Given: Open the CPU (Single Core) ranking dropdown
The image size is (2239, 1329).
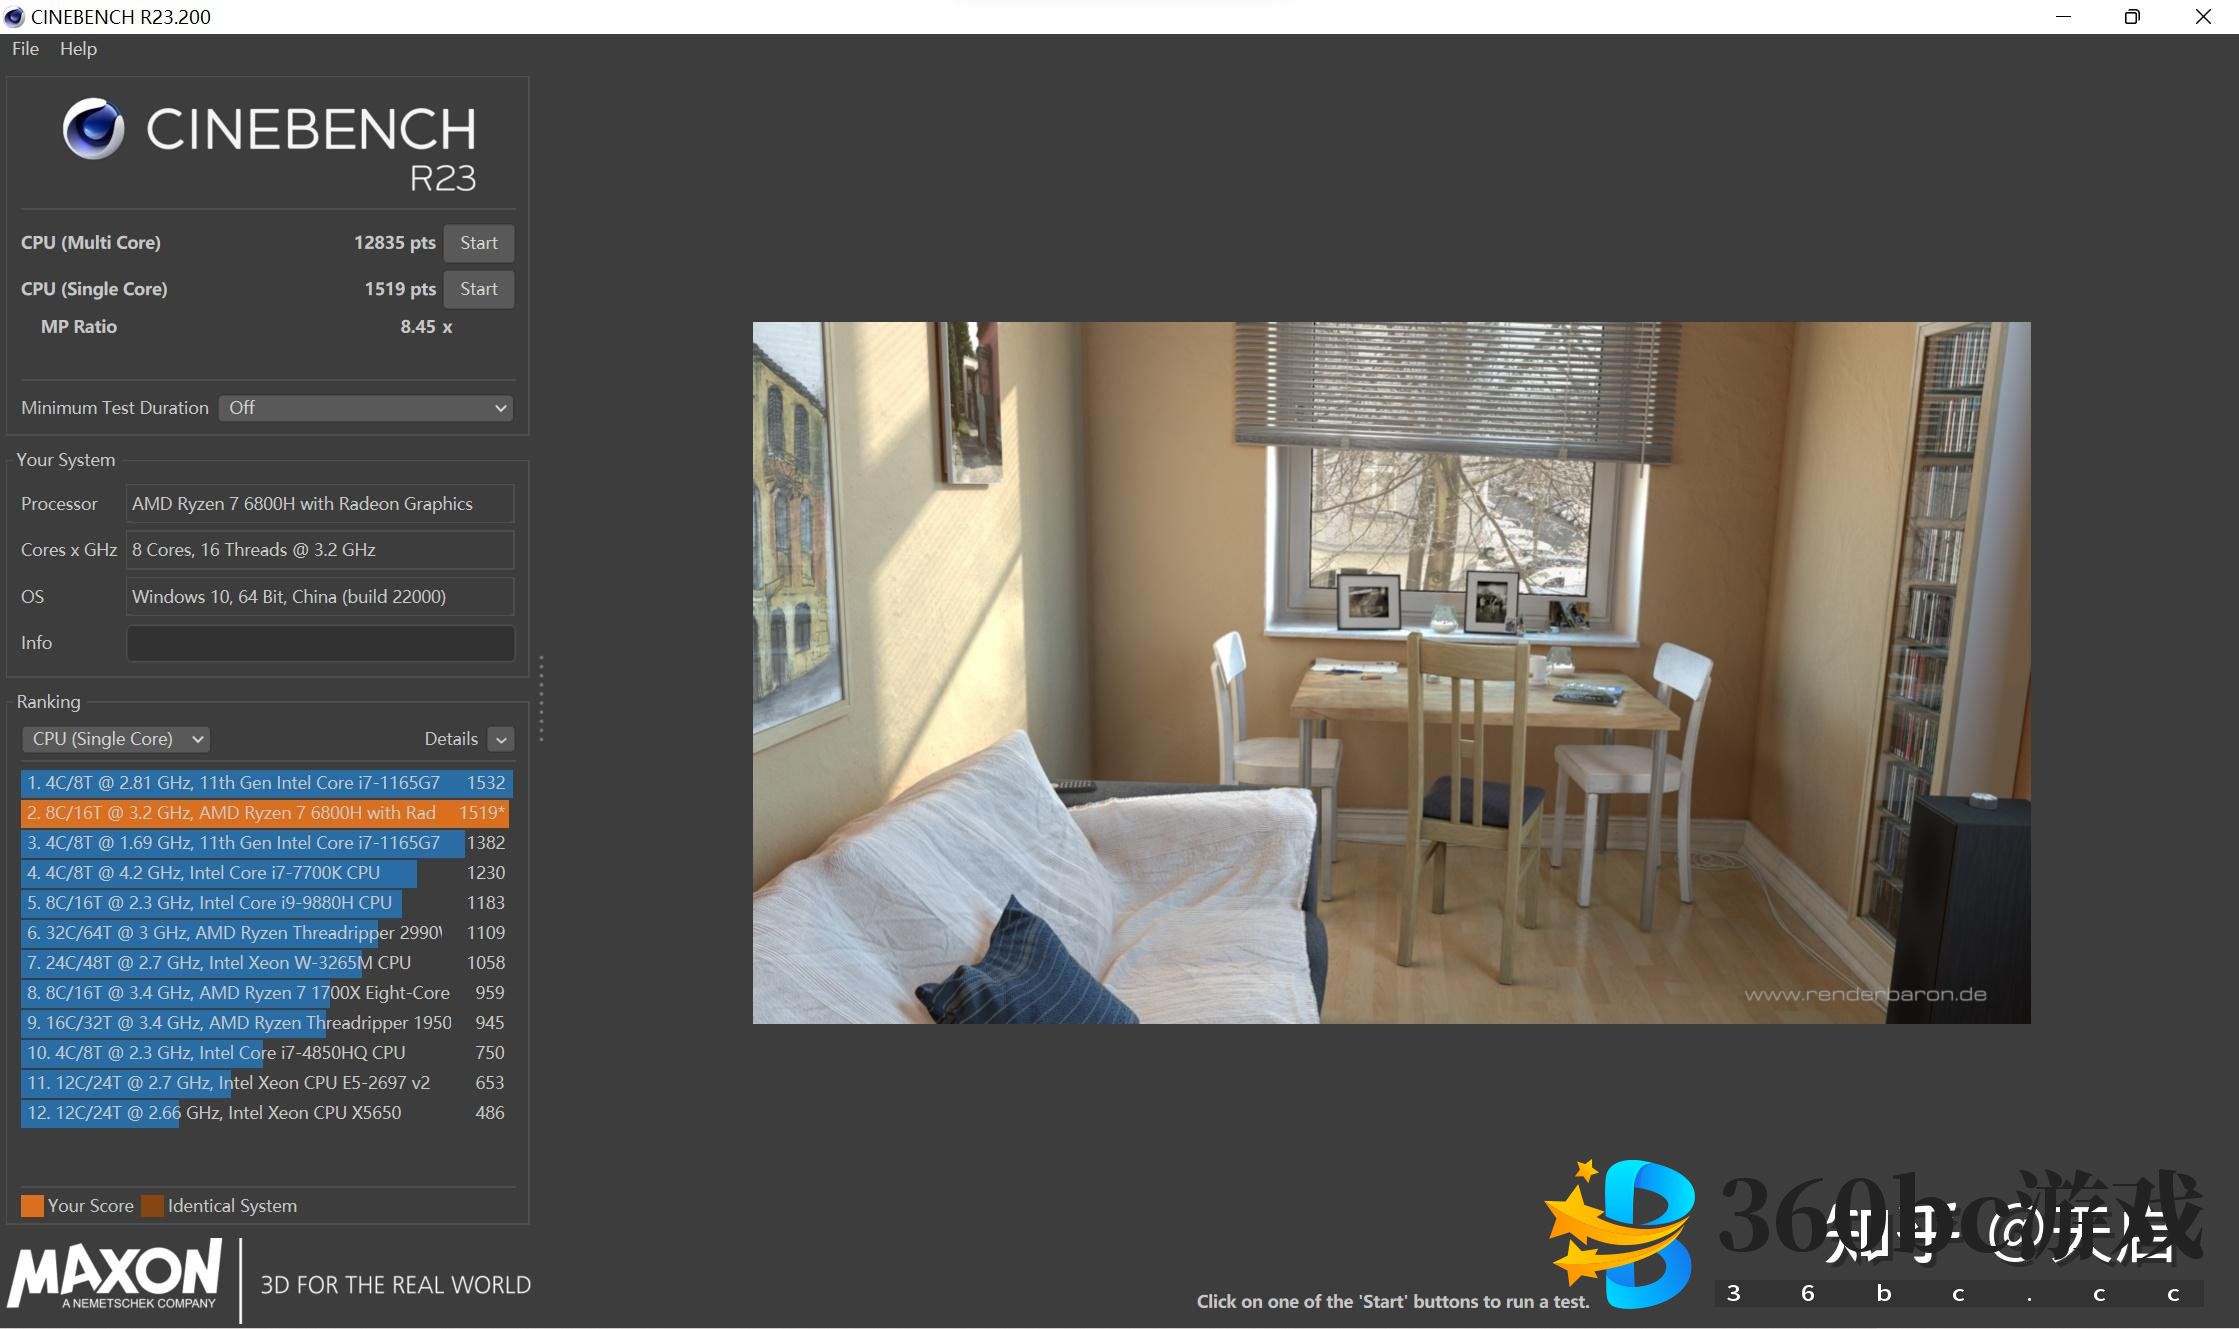Looking at the screenshot, I should click(115, 739).
